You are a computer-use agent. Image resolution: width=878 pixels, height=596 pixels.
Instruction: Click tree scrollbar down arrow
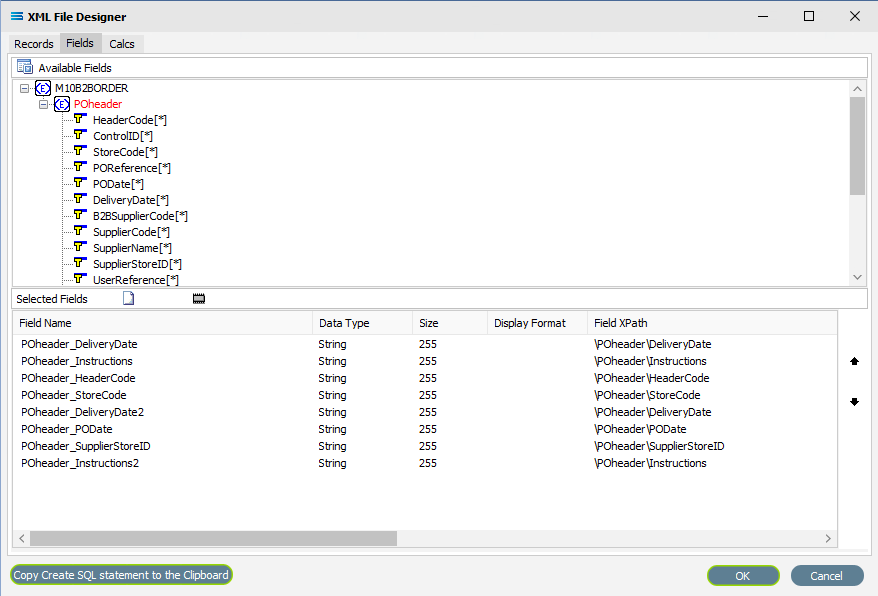(x=857, y=277)
